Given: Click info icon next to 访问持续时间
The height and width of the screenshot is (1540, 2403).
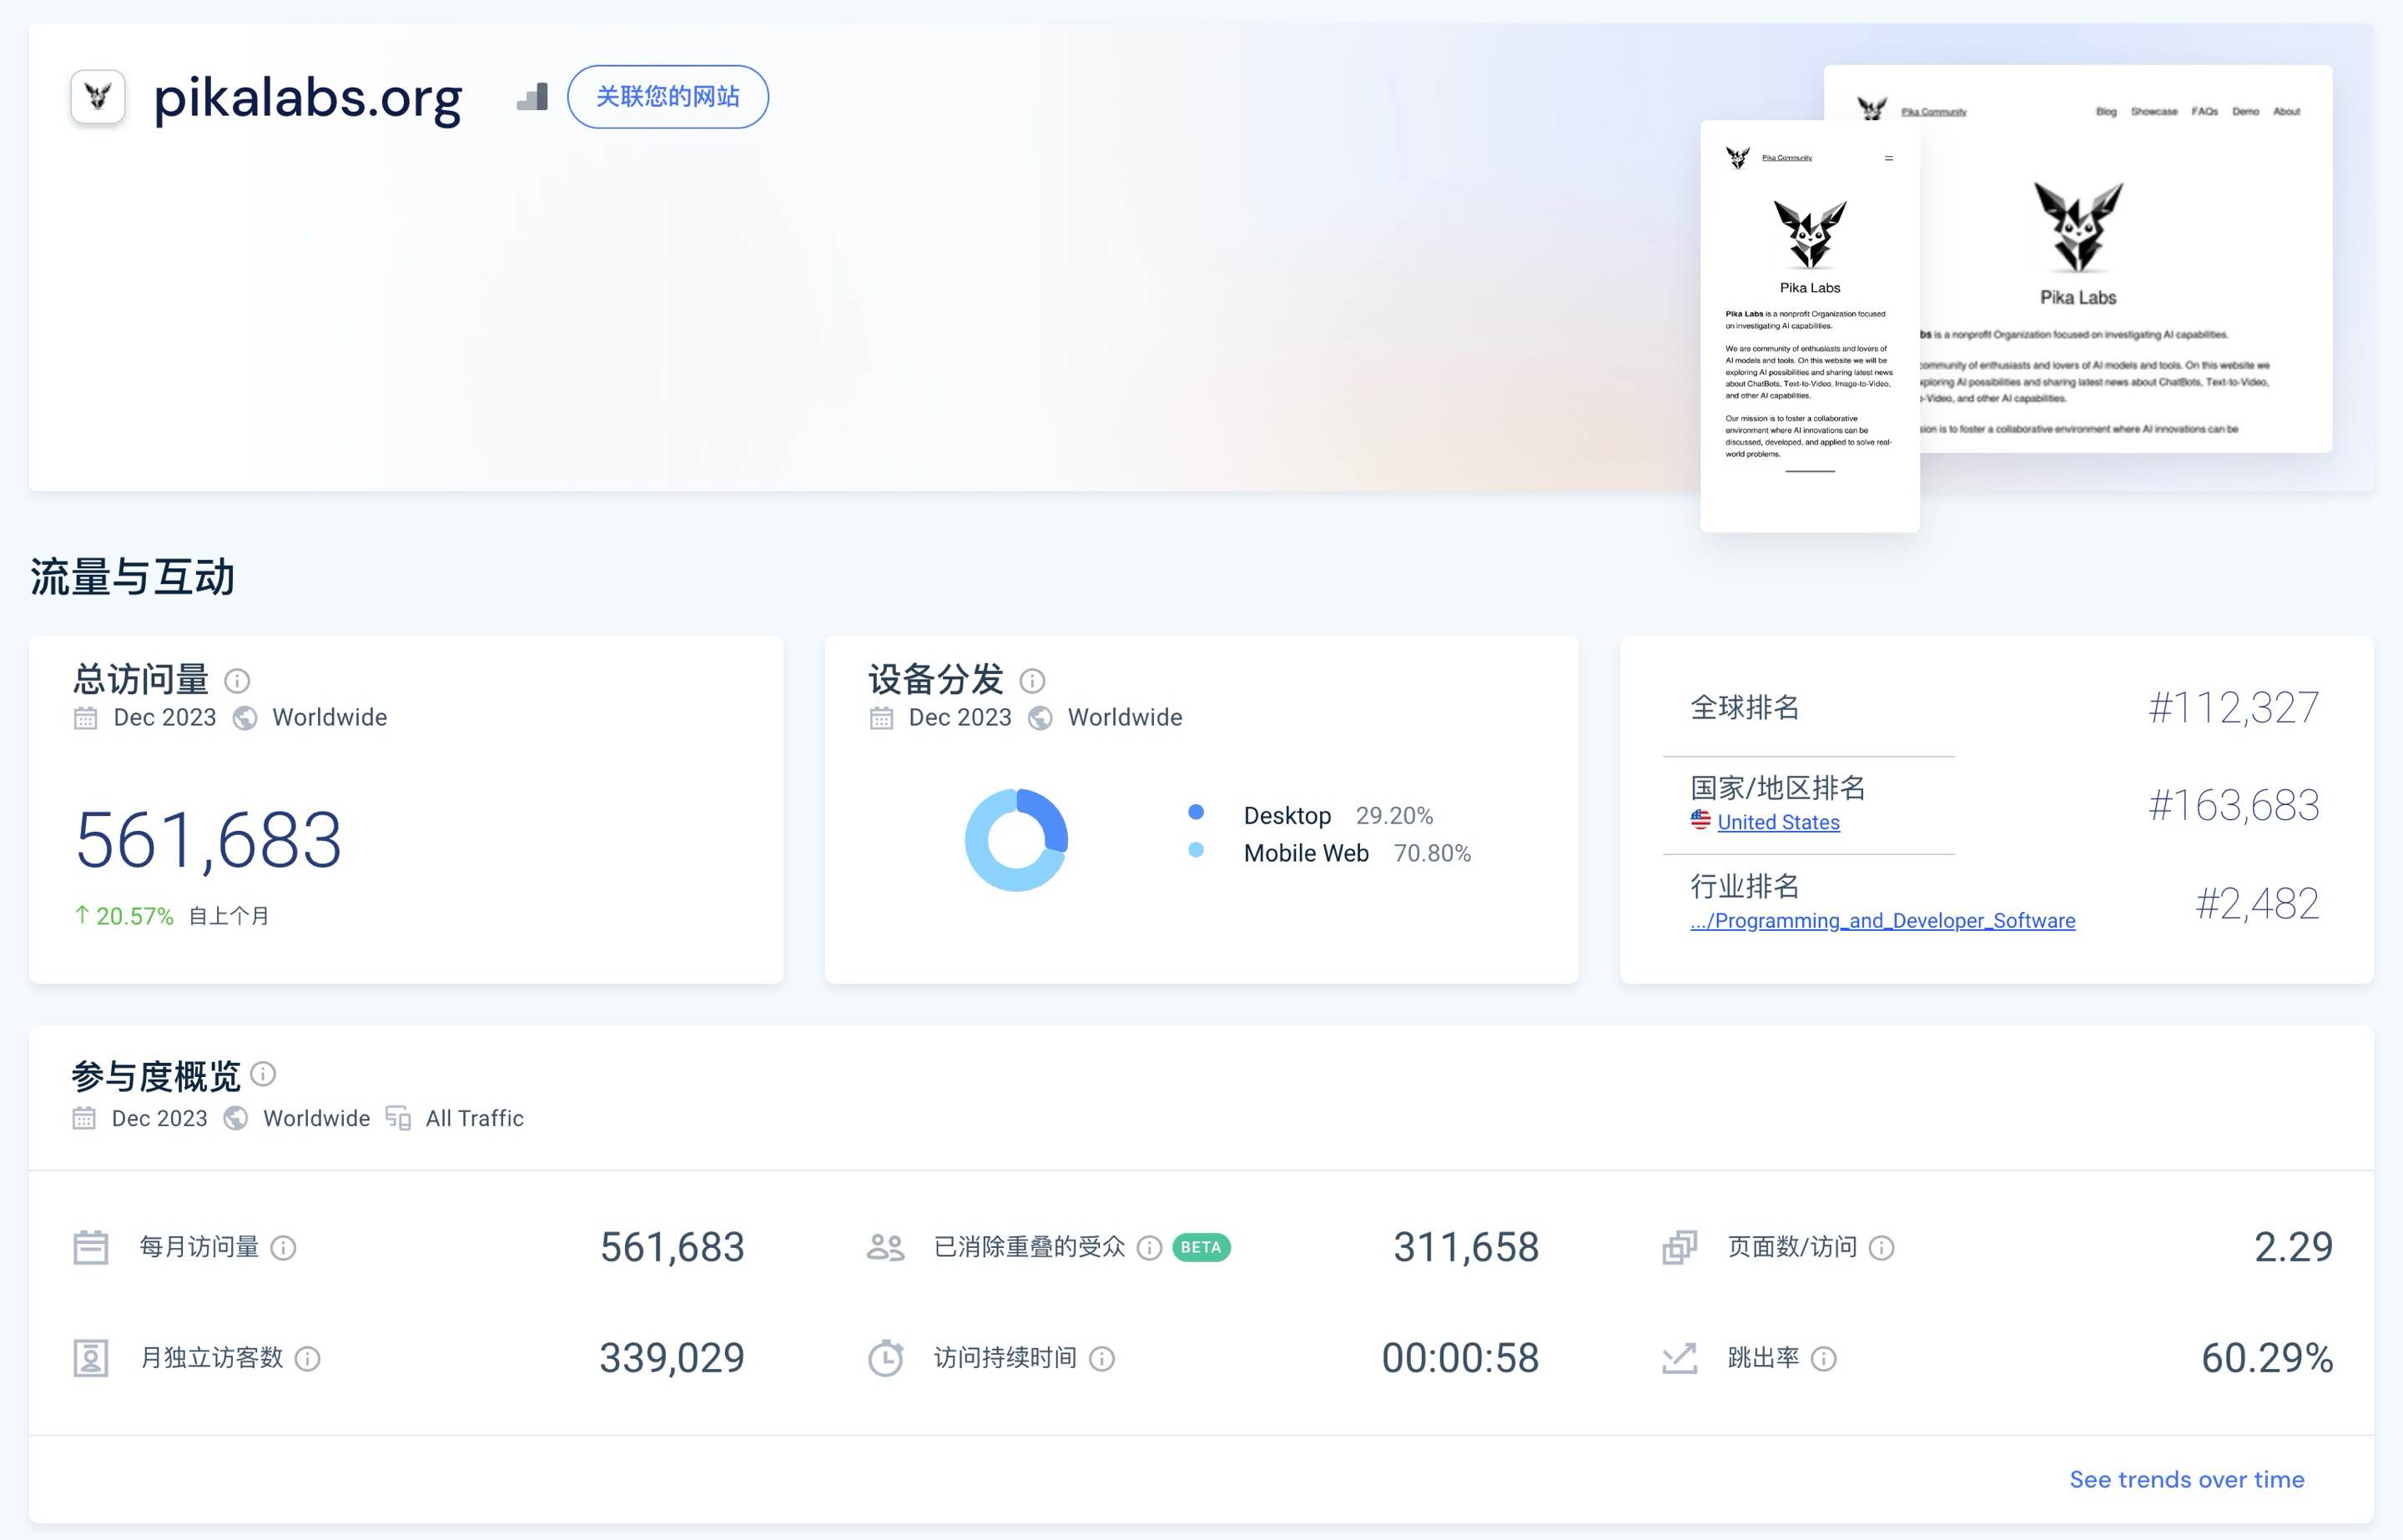Looking at the screenshot, I should click(x=1102, y=1359).
